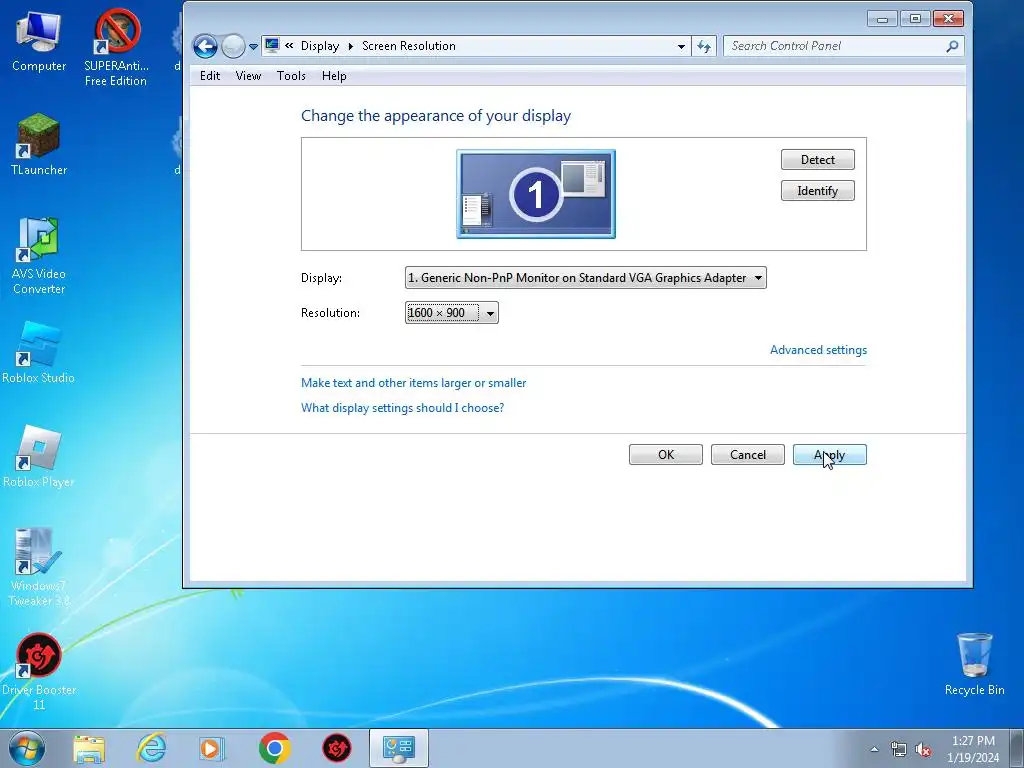This screenshot has width=1024, height=768.
Task: Select the SUPERAntiSpyware Free Edition icon
Action: pyautogui.click(x=116, y=48)
